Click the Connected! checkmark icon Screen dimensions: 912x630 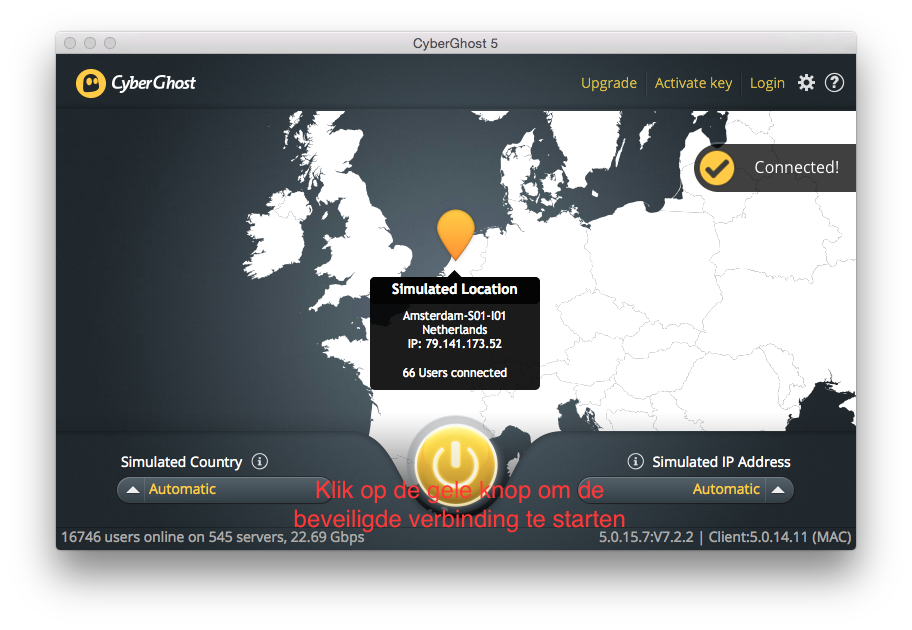click(x=716, y=168)
